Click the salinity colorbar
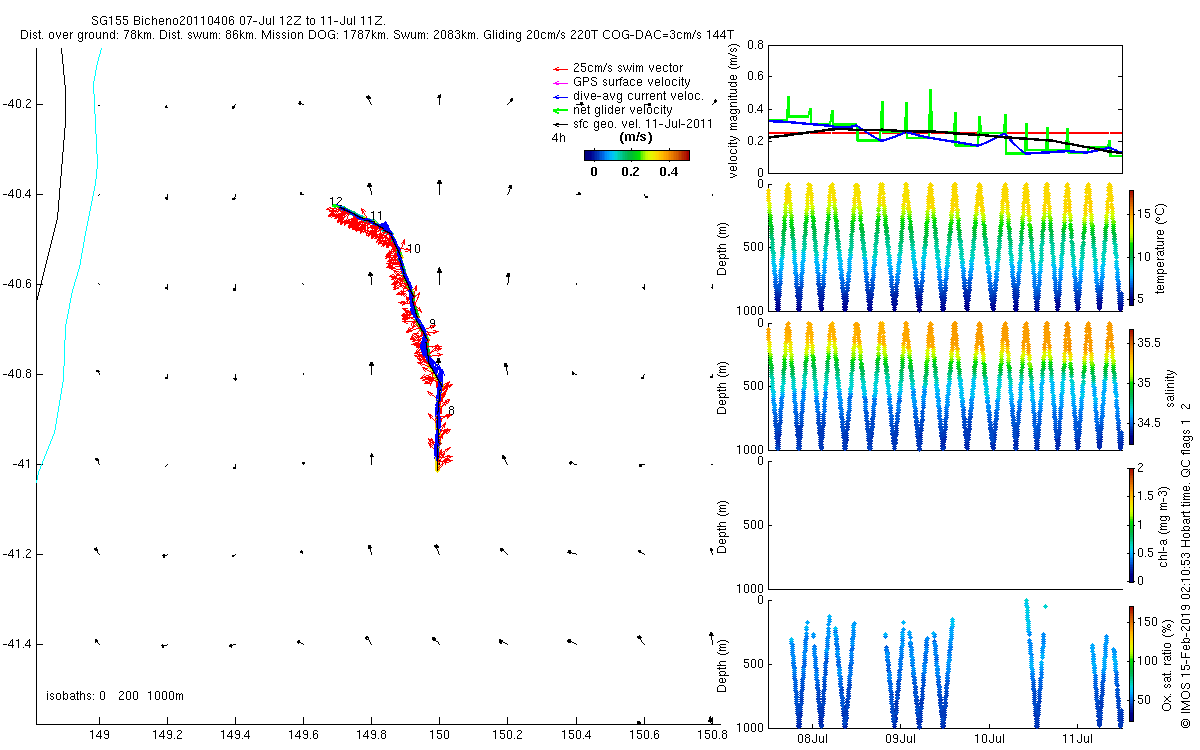This screenshot has width=1200, height=750. coord(1131,386)
